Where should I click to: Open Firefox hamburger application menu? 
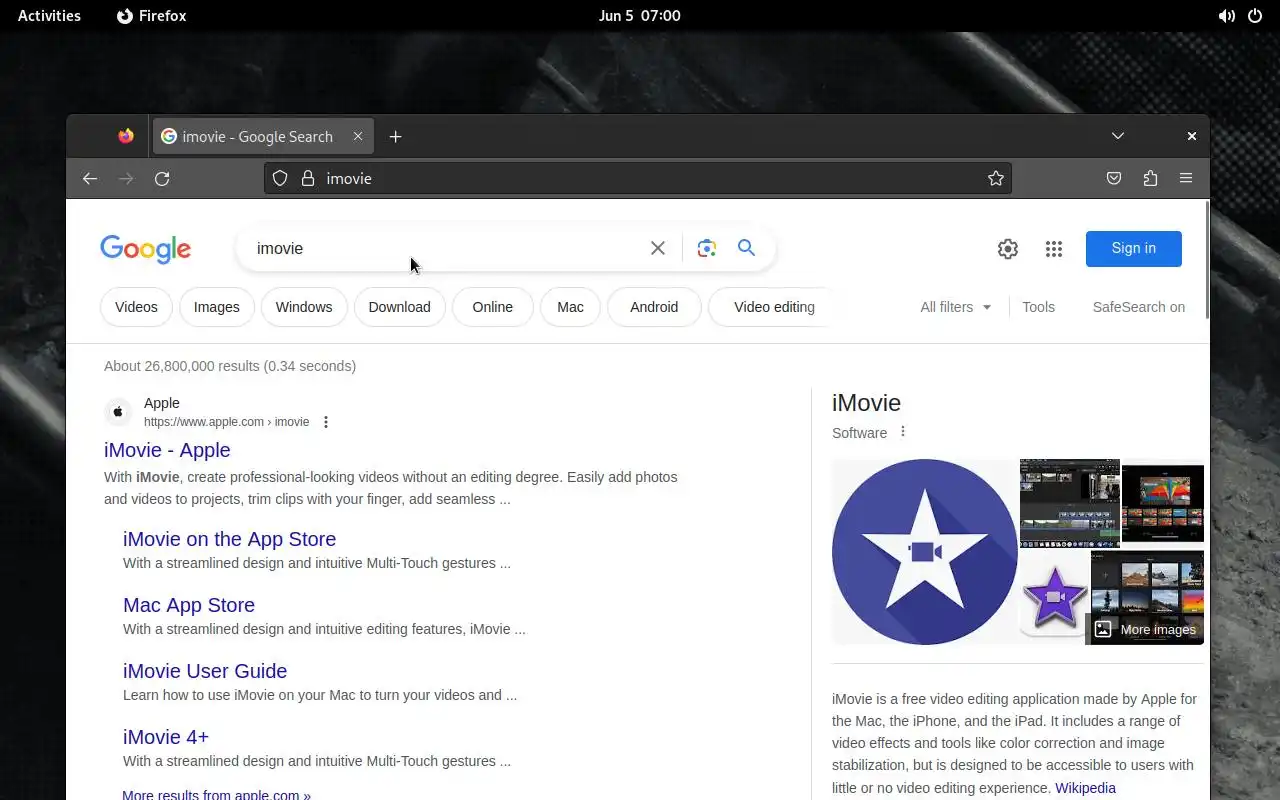tap(1186, 178)
